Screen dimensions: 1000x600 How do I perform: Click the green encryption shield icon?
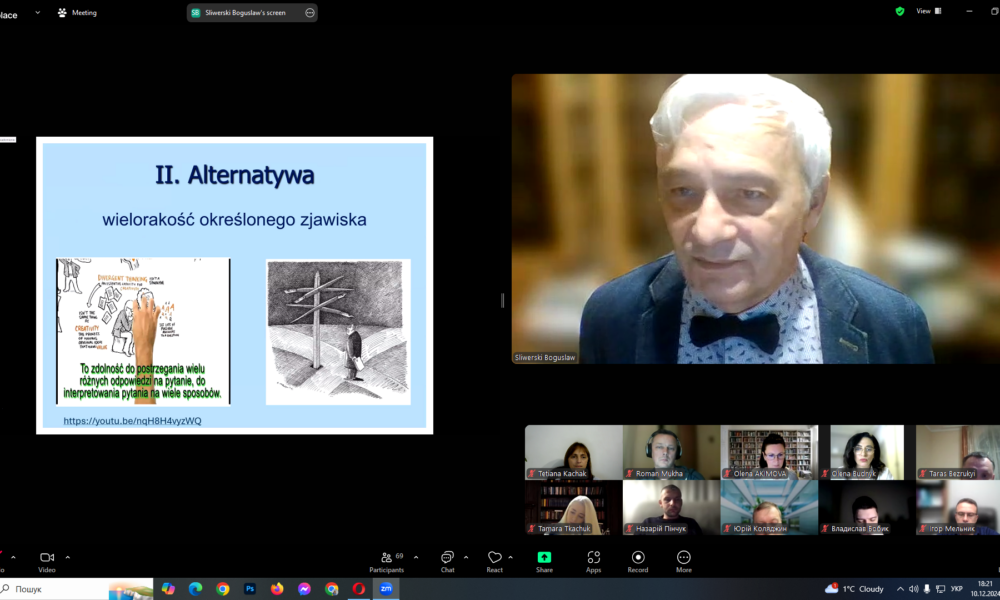(x=900, y=11)
